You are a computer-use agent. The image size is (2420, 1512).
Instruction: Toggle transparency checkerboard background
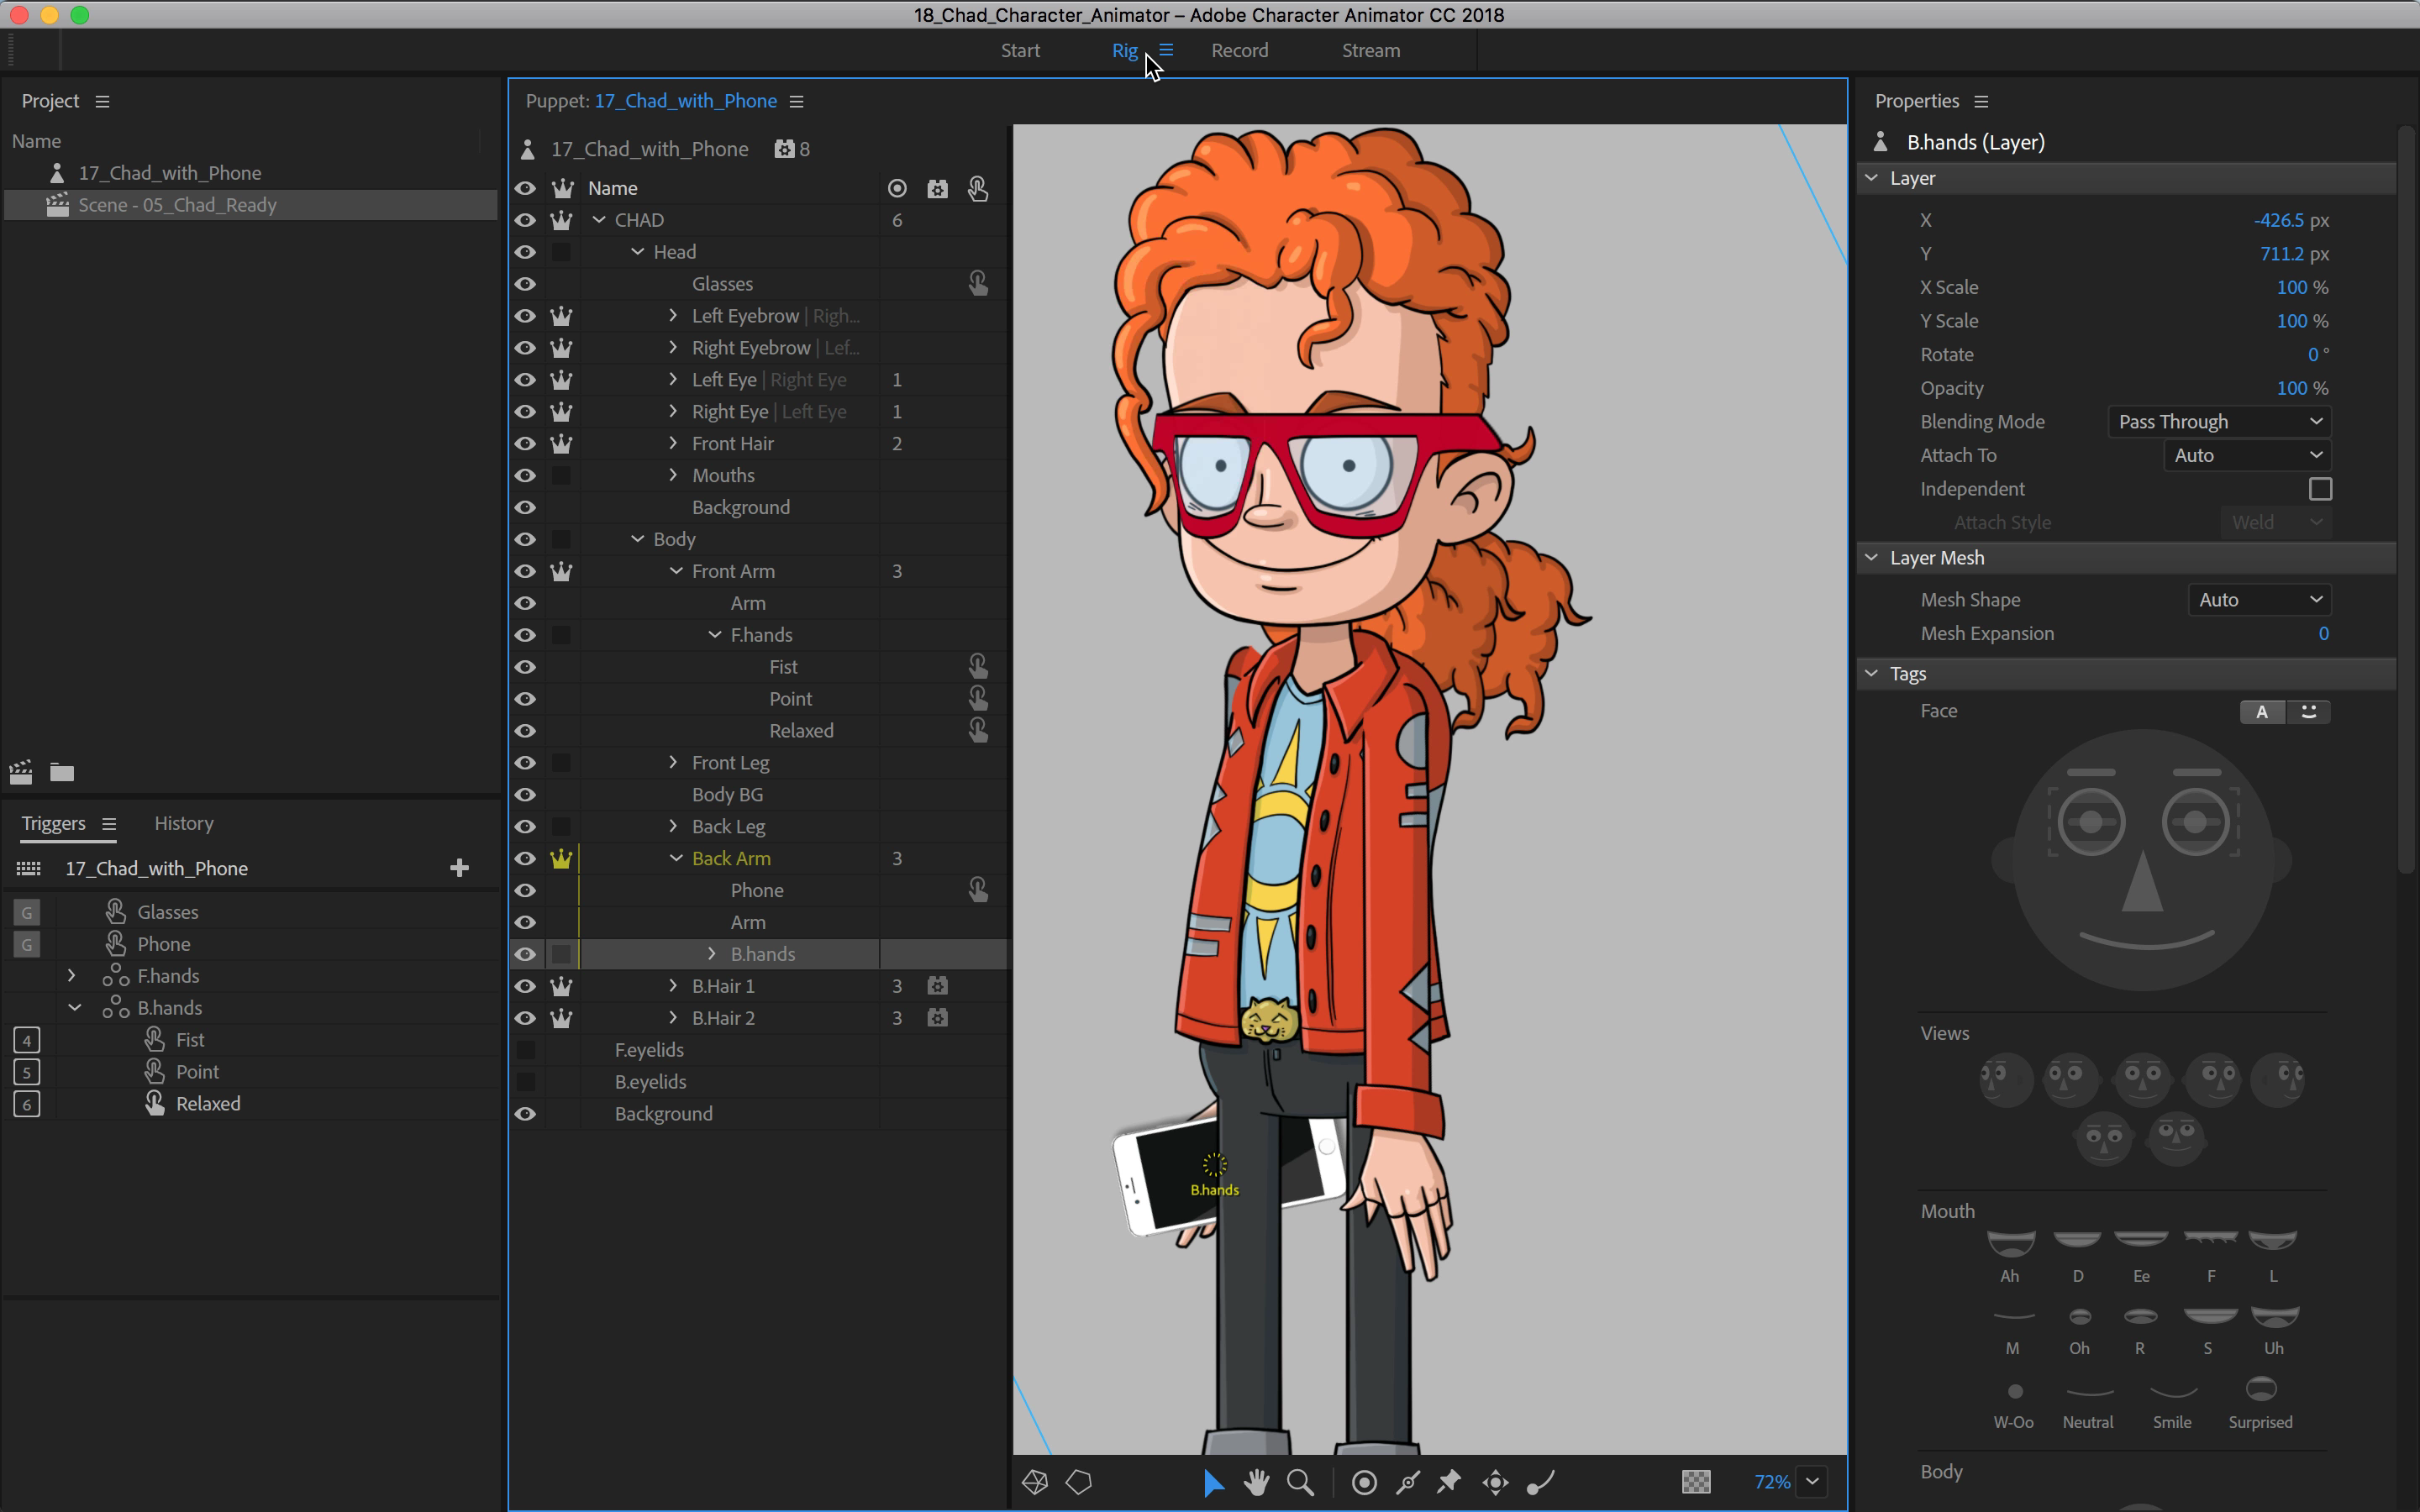(1696, 1482)
